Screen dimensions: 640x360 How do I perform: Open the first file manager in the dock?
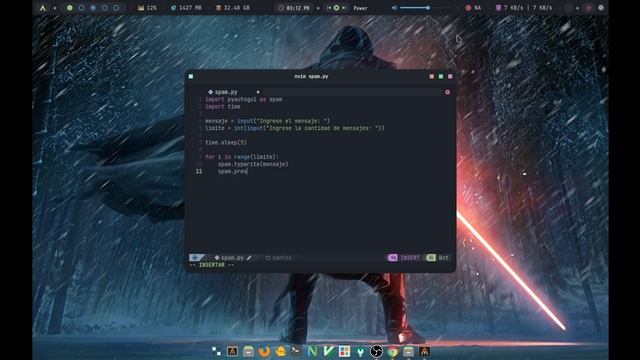[x=248, y=351]
